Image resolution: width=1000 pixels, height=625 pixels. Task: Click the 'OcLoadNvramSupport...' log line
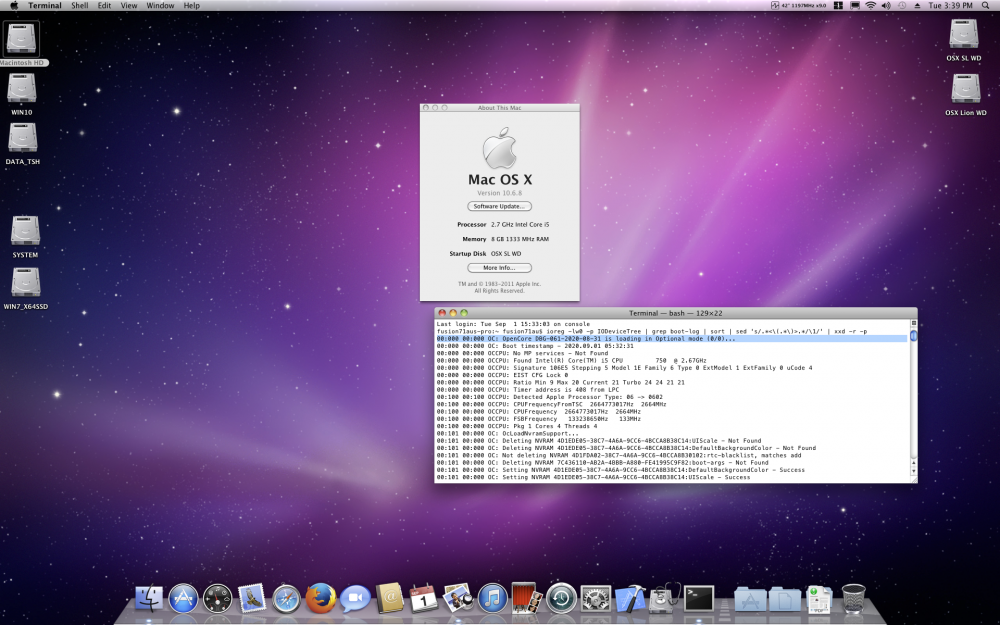(x=508, y=434)
